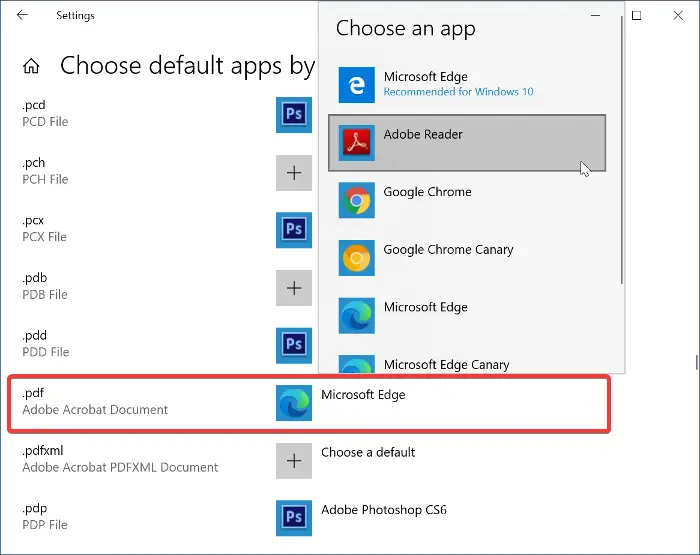The height and width of the screenshot is (555, 700).
Task: Choose Google Chrome from the app list
Action: pyautogui.click(x=467, y=200)
